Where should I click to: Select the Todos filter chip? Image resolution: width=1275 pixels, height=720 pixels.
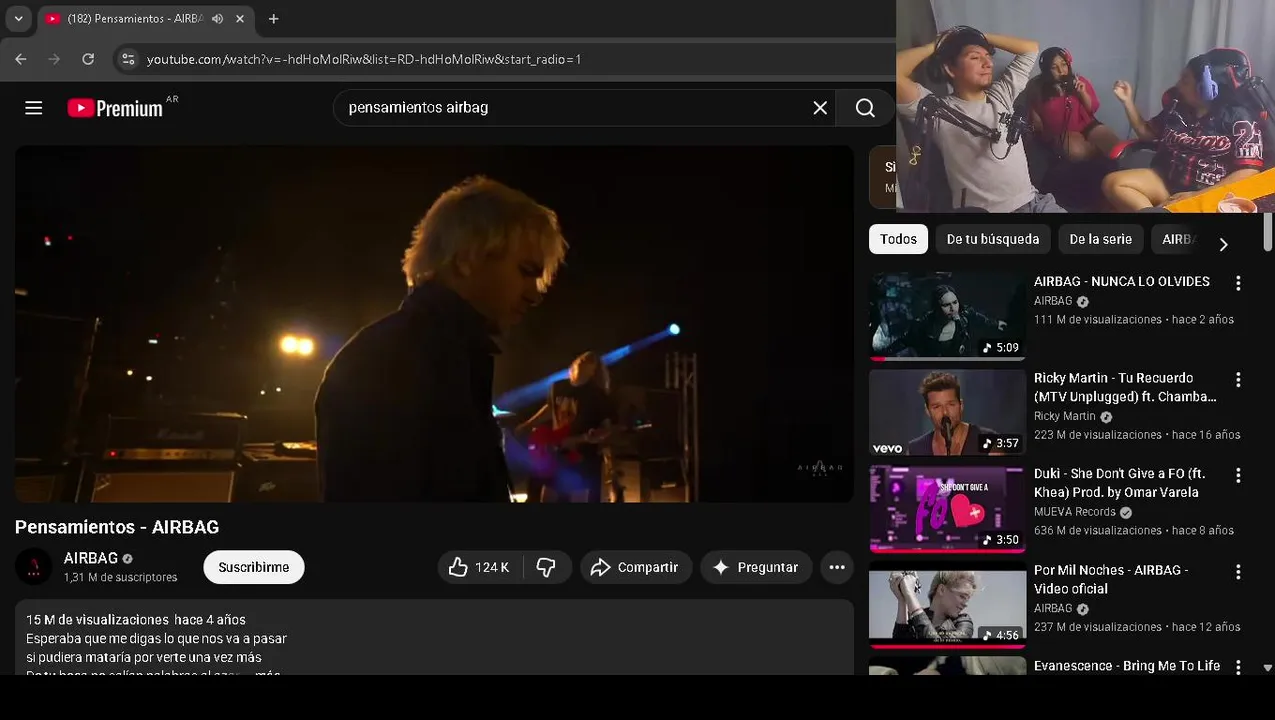click(x=898, y=239)
